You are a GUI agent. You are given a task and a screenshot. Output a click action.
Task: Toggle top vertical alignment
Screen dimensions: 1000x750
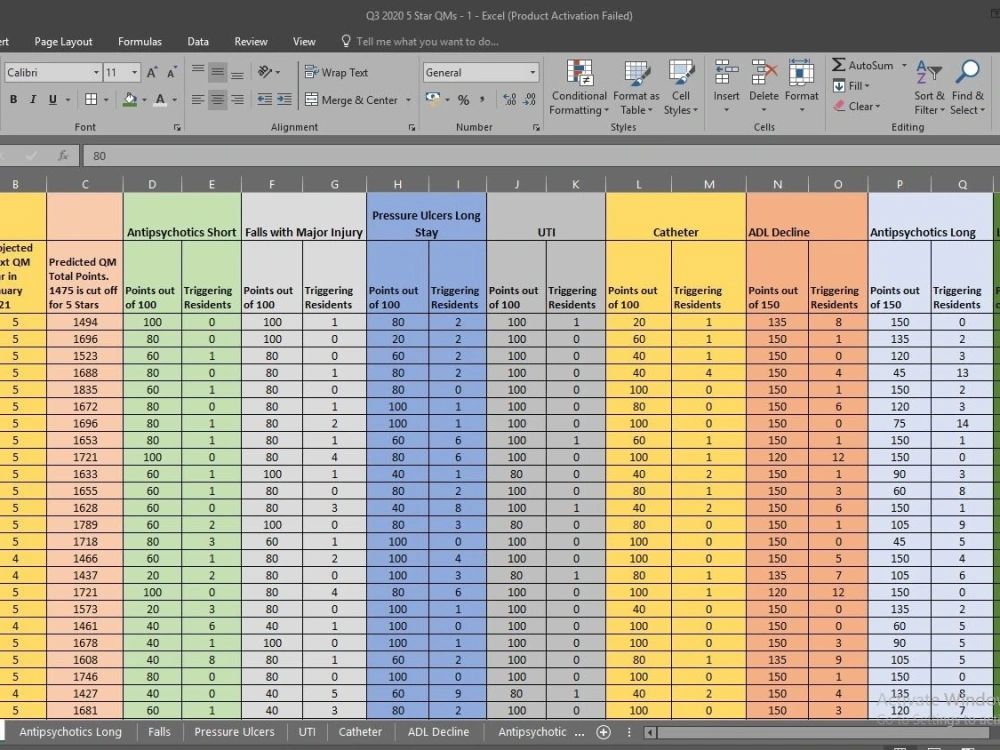tap(198, 72)
